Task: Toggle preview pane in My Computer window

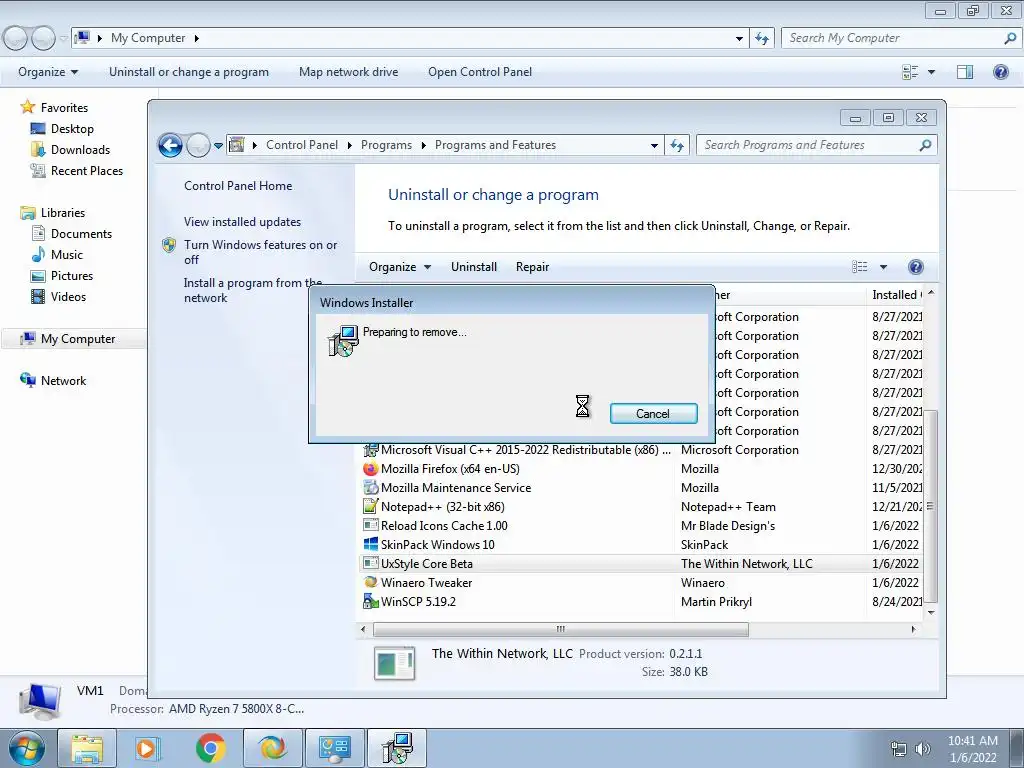Action: tap(965, 72)
